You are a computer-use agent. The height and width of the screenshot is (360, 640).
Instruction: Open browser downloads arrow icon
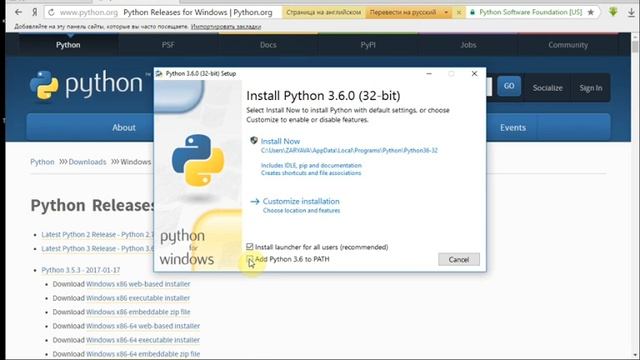point(631,13)
